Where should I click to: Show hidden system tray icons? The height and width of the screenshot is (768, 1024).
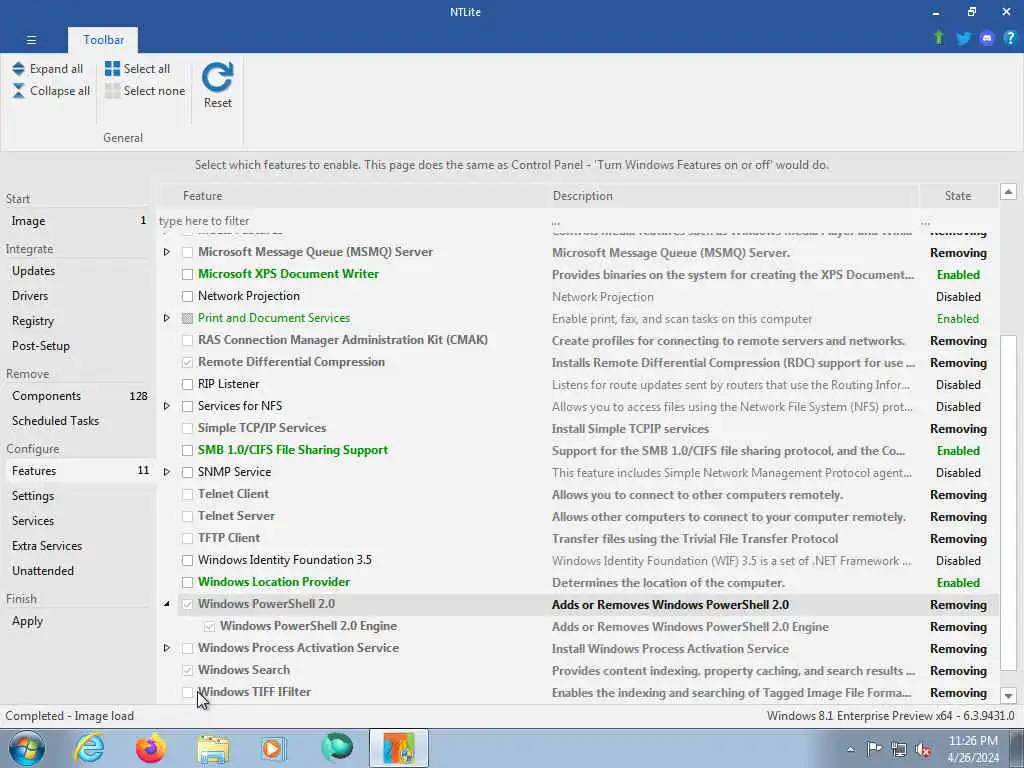click(850, 749)
